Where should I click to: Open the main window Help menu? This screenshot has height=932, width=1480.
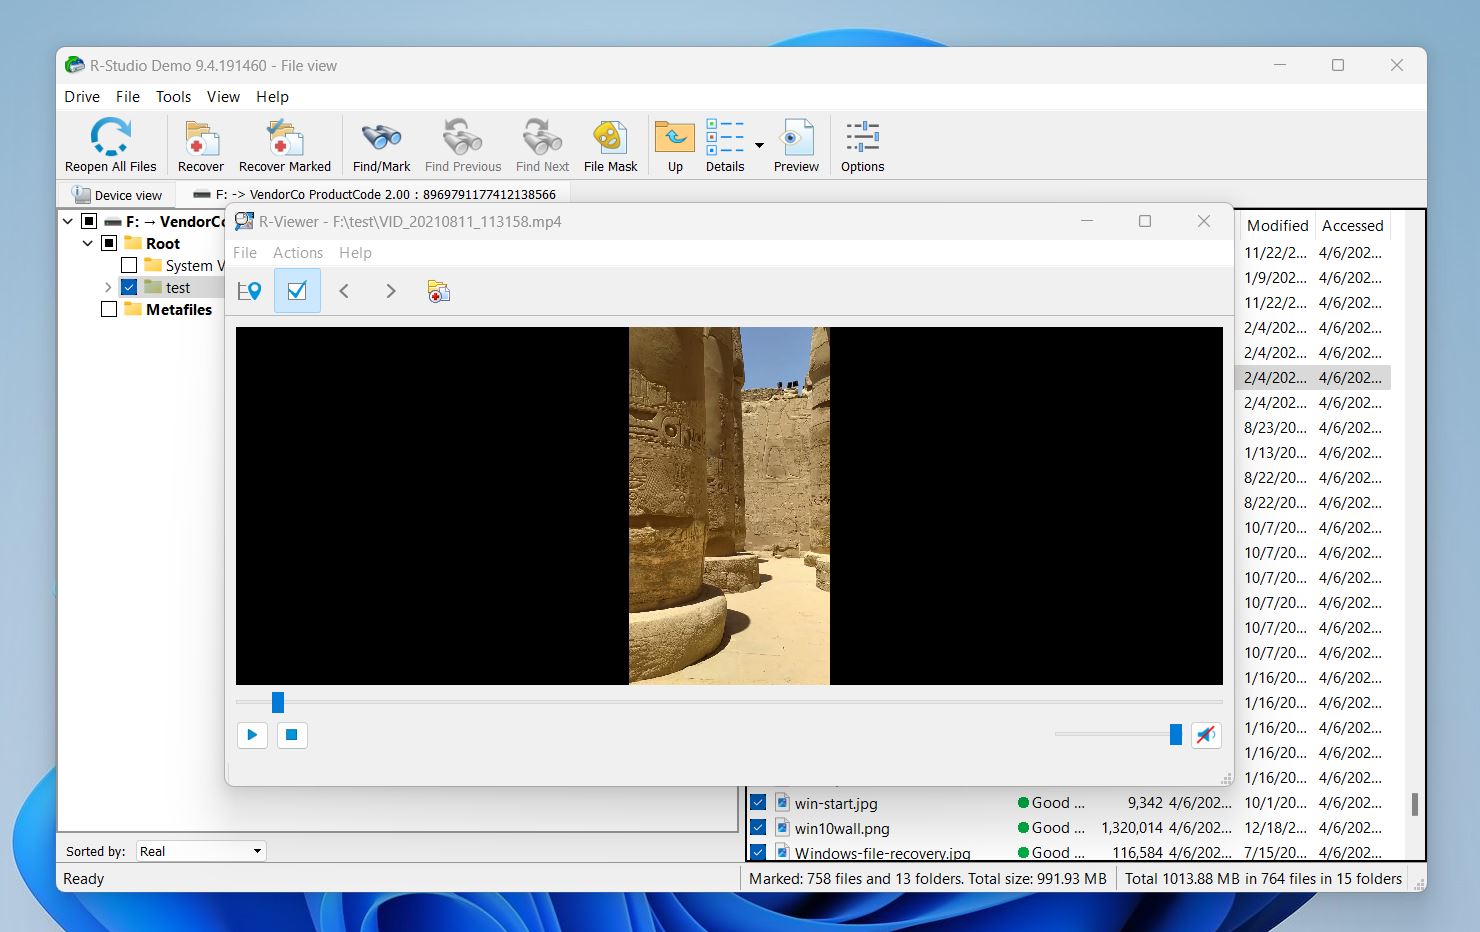point(272,97)
